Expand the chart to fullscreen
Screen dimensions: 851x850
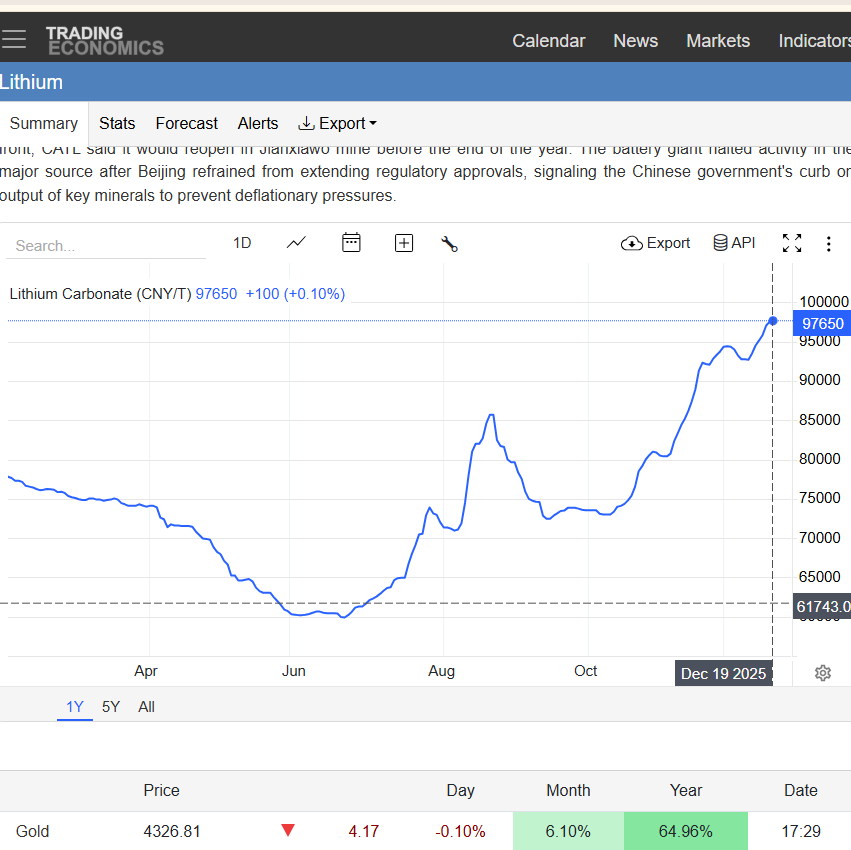791,243
